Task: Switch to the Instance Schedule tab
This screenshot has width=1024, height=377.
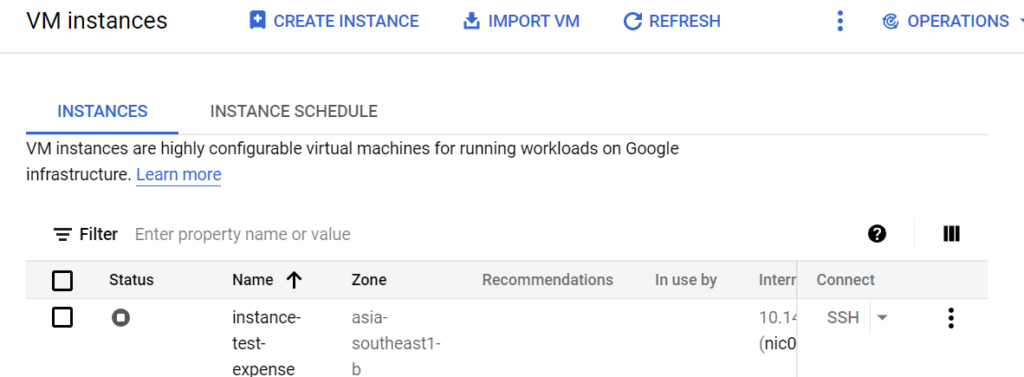Action: [294, 111]
